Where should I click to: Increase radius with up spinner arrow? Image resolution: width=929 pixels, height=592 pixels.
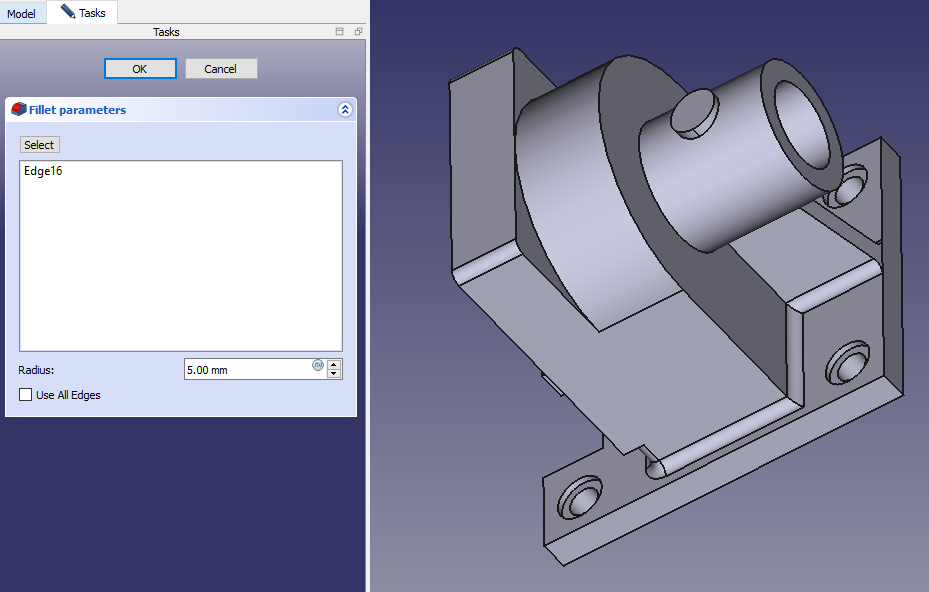tap(334, 364)
